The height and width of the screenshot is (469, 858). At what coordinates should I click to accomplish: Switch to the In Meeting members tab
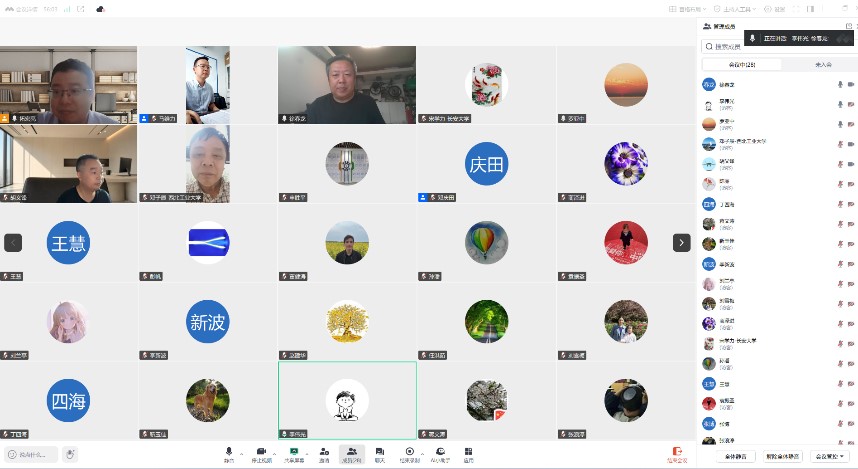coord(742,65)
